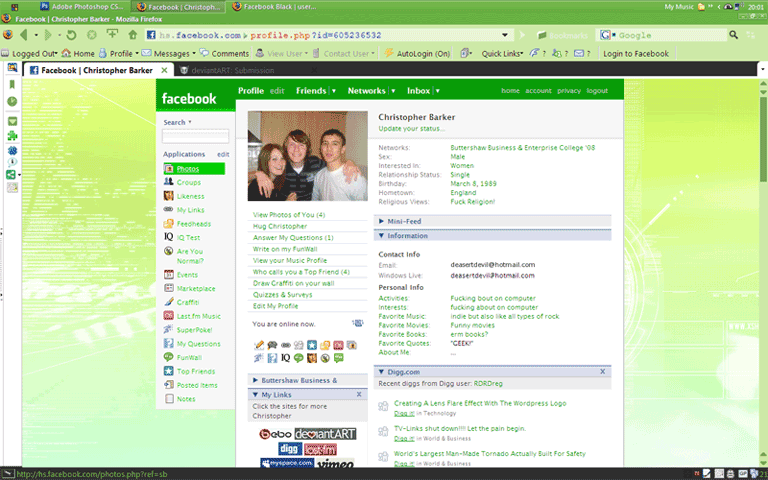Click the online chat icon beside 'online now'
The width and height of the screenshot is (768, 480).
point(358,323)
